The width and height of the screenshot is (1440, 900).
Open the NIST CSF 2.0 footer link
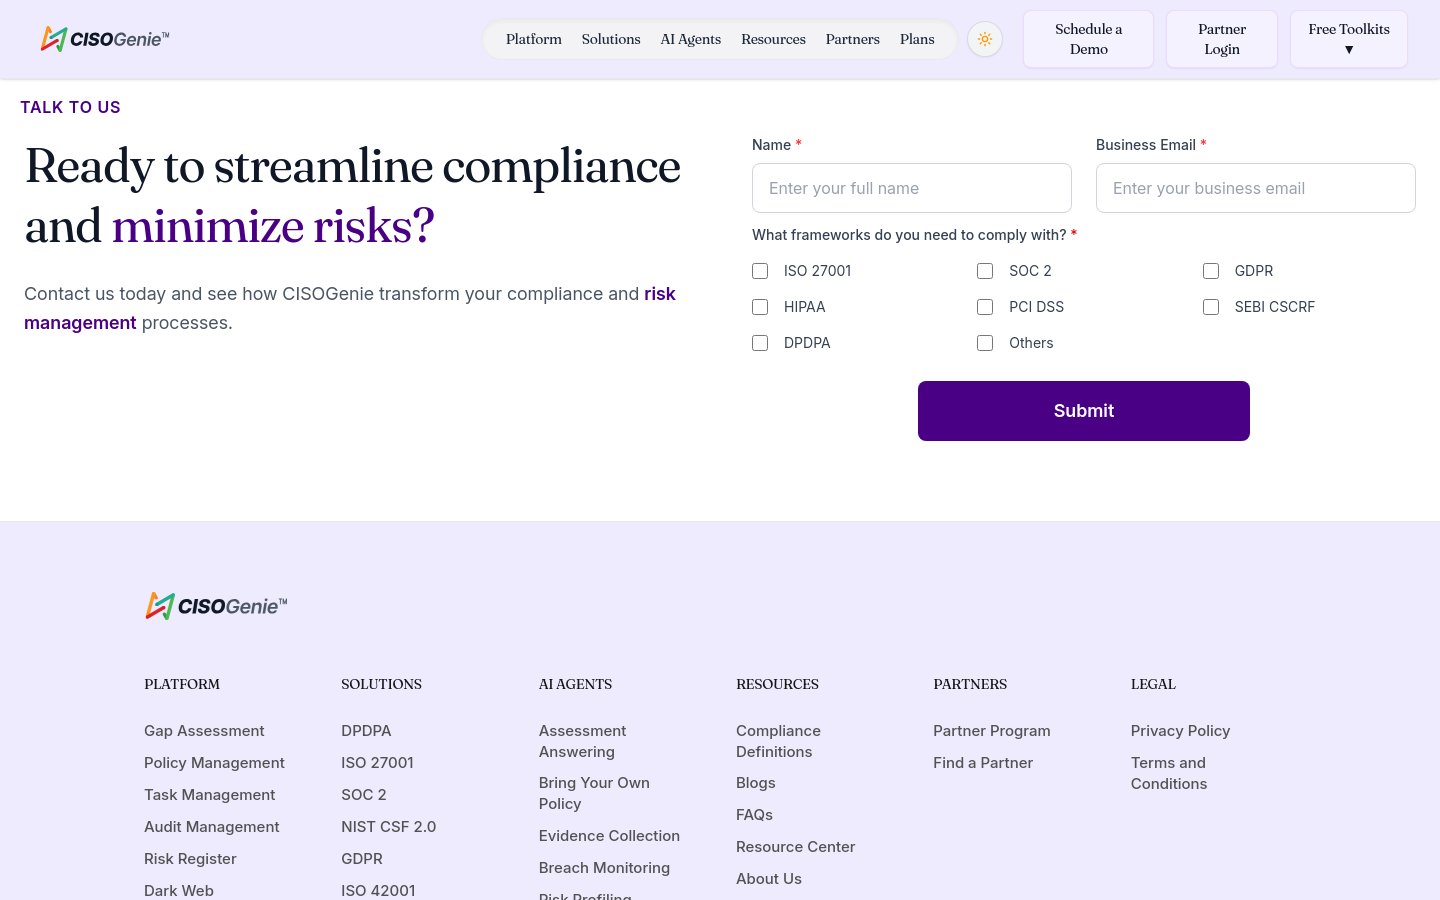[388, 827]
